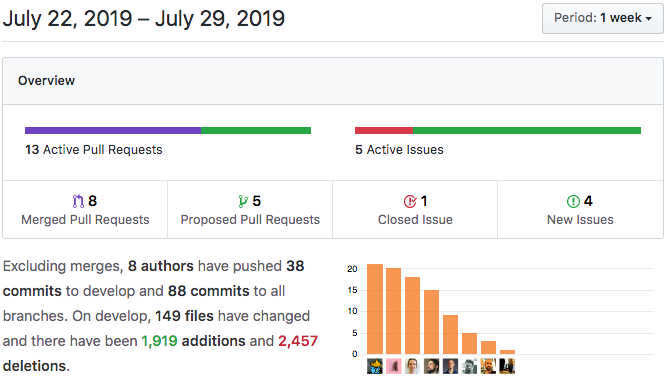Click the third commit bar in chart
665x378 pixels.
pos(413,315)
